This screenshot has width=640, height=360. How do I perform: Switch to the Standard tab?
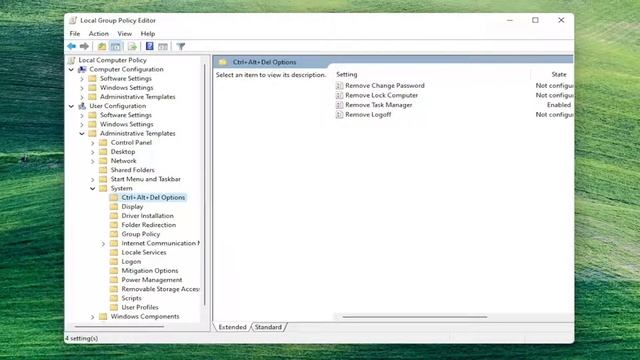[x=268, y=327]
